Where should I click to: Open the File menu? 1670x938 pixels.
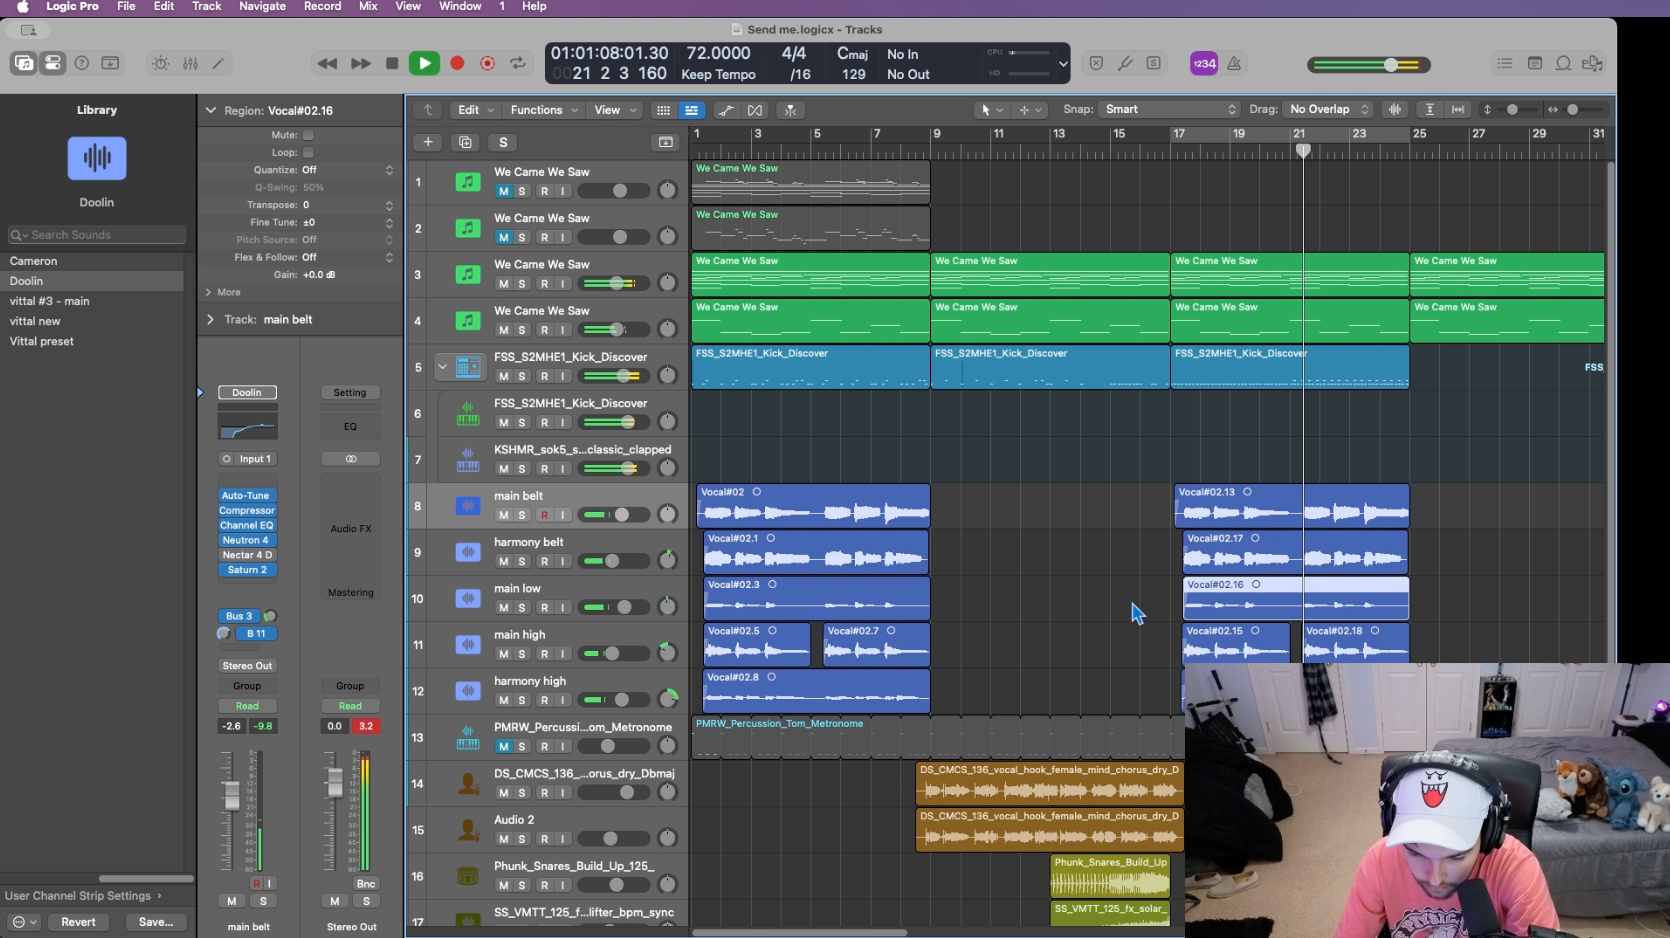pos(126,7)
